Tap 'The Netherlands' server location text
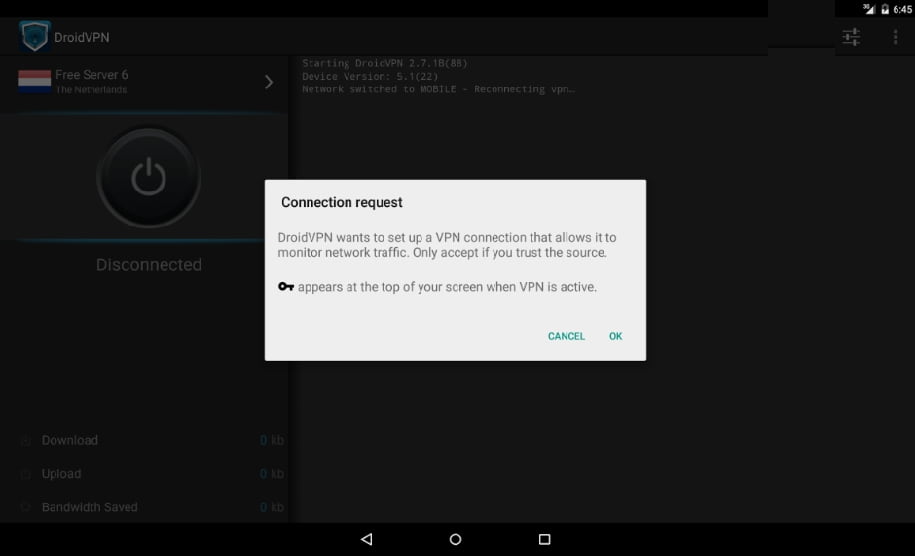 tap(91, 90)
